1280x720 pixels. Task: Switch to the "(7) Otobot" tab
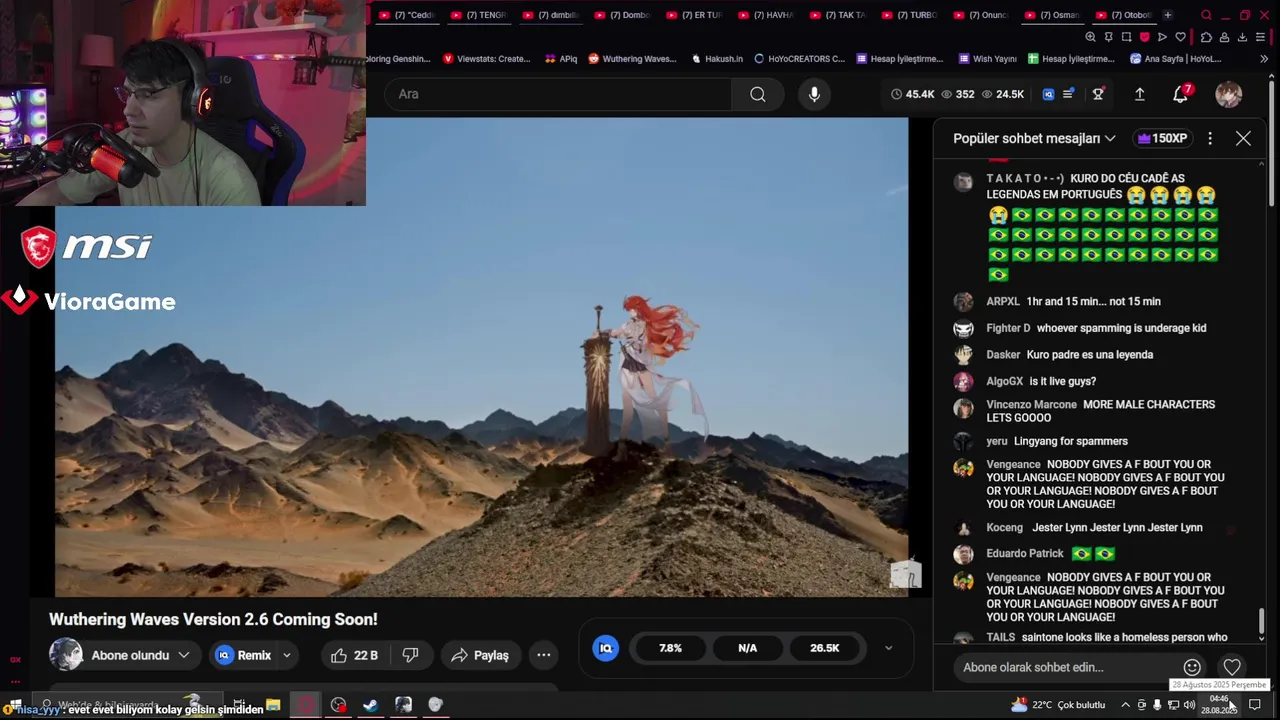(x=1125, y=15)
